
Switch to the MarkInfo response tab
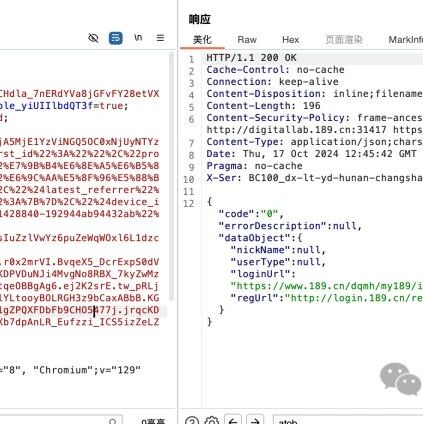(406, 40)
